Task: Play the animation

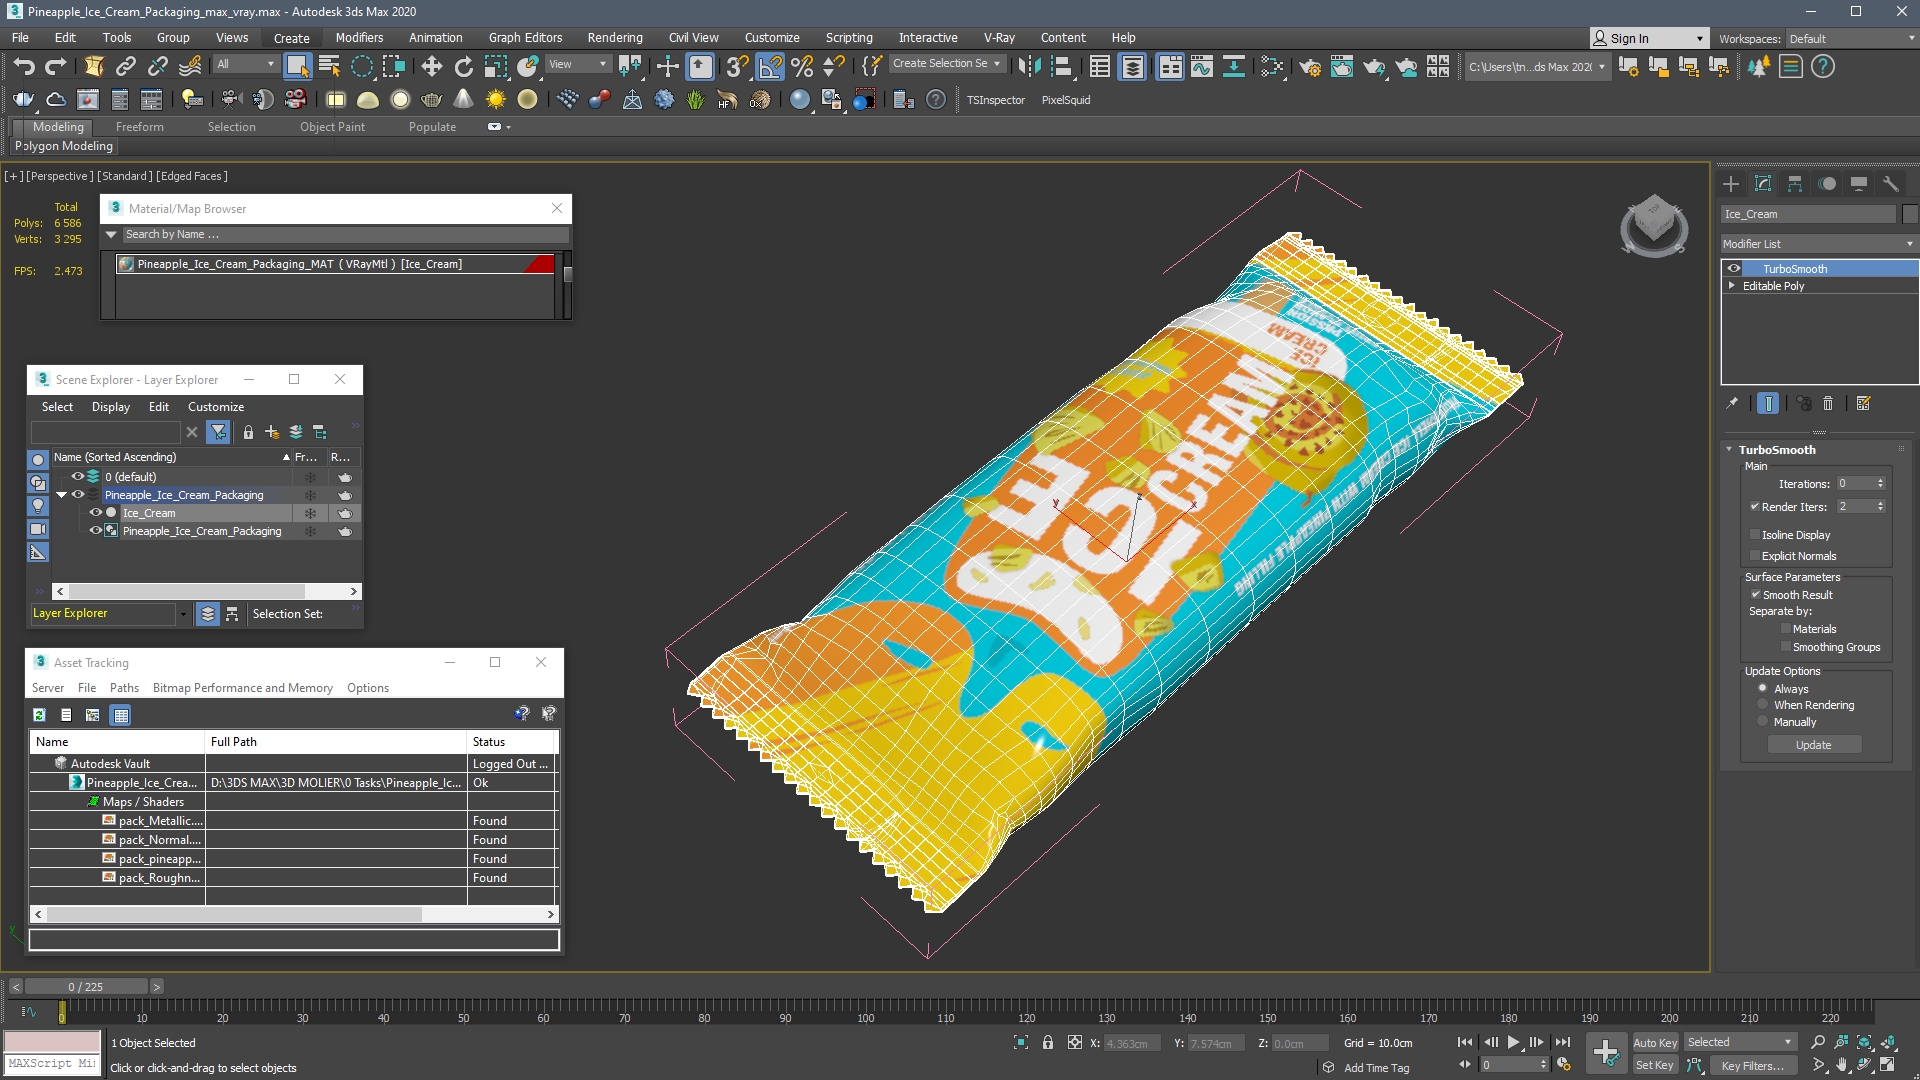Action: click(x=1513, y=1042)
